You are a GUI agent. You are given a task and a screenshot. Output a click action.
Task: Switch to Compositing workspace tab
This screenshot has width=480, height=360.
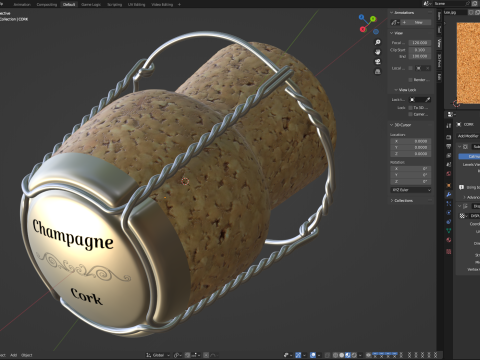(47, 4)
